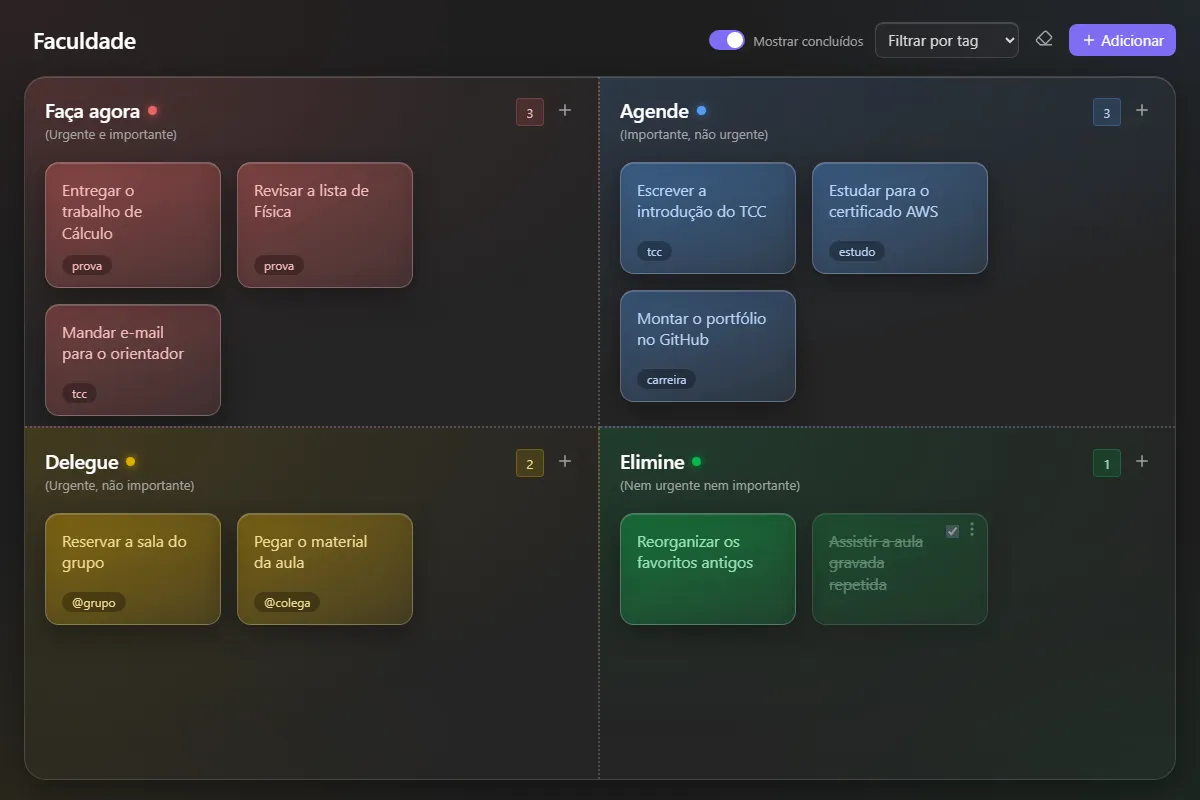The image size is (1200, 800).
Task: Click the blue dot beside Agende
Action: coord(701,111)
